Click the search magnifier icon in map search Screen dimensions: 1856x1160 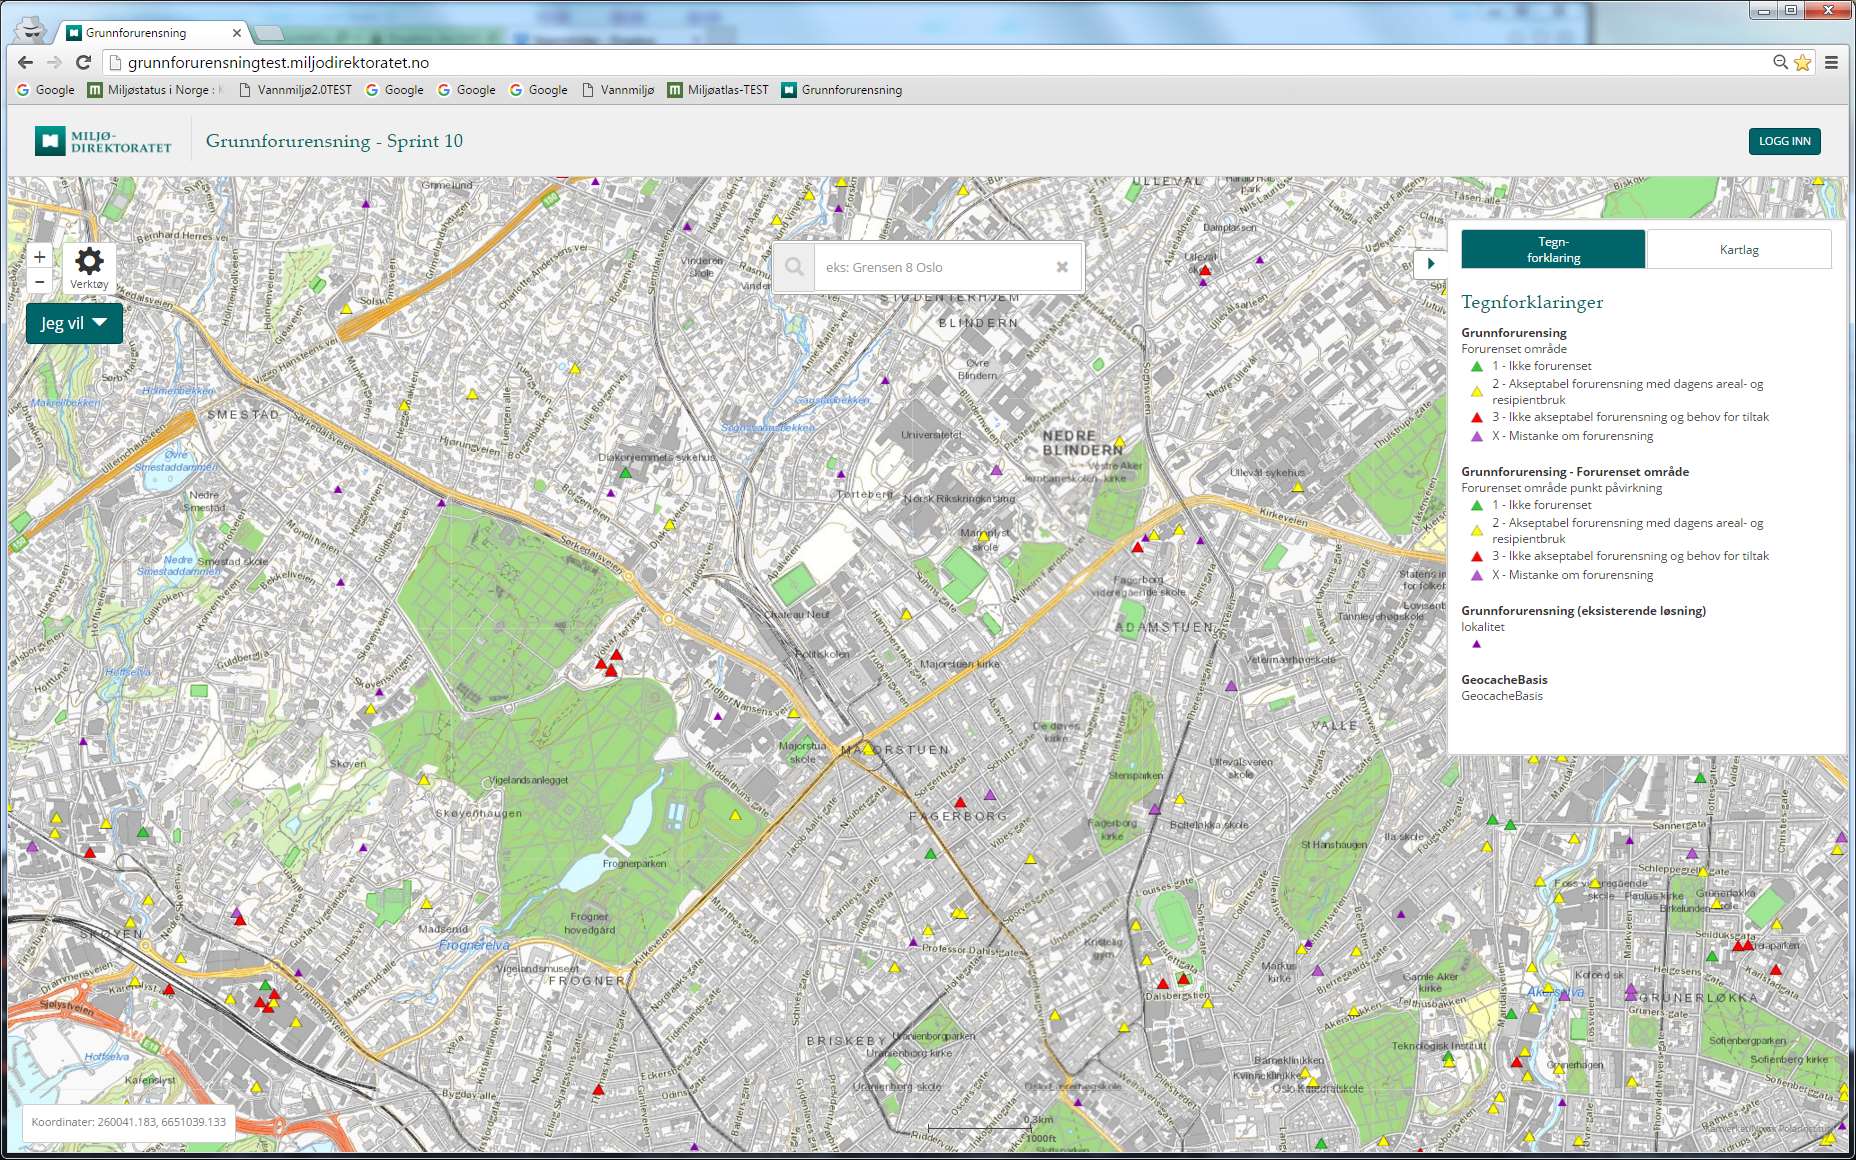(794, 267)
